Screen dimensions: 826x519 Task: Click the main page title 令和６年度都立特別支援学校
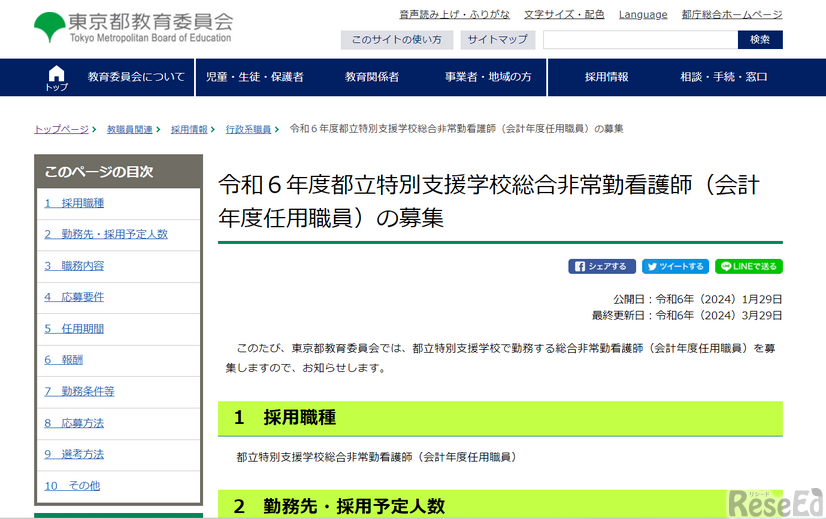pos(489,201)
